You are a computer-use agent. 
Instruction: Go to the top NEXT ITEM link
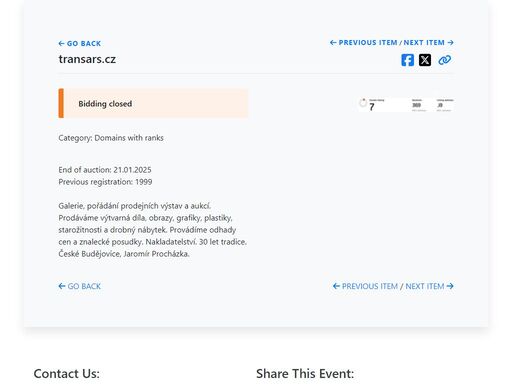point(429,42)
